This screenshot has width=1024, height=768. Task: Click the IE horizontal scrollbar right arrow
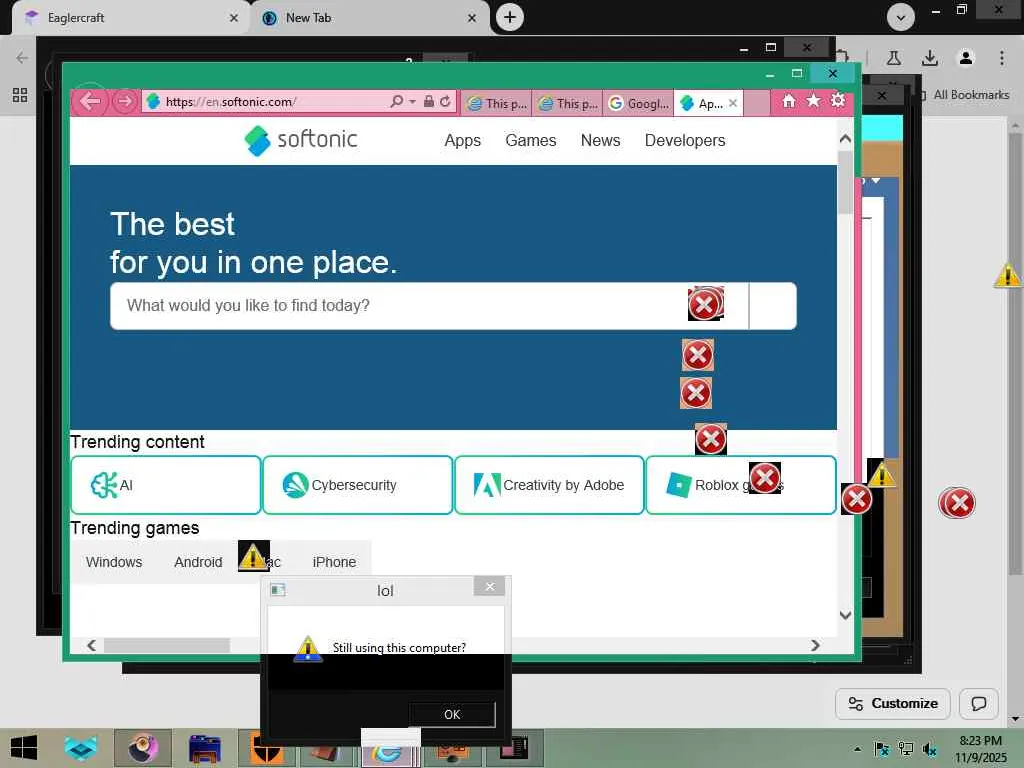pyautogui.click(x=815, y=645)
